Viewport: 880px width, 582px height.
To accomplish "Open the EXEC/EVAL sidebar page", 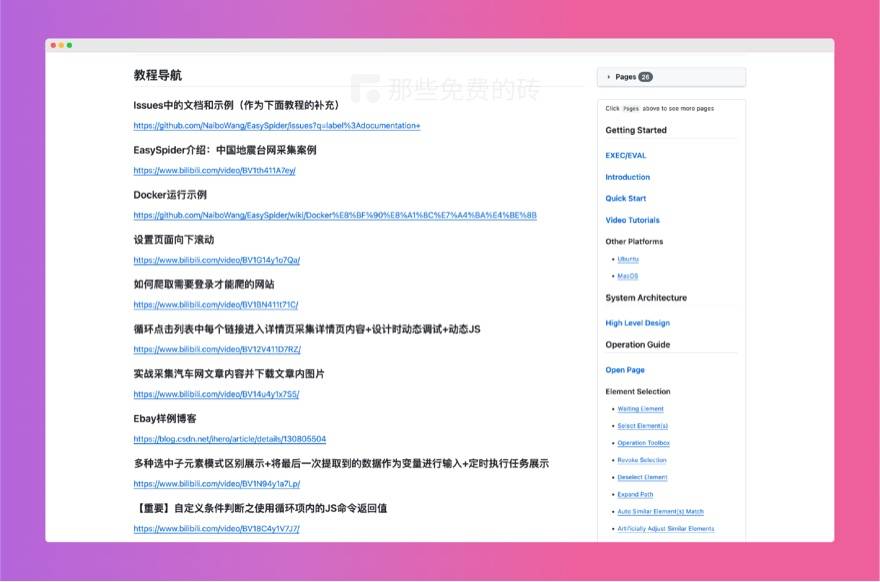I will [626, 155].
